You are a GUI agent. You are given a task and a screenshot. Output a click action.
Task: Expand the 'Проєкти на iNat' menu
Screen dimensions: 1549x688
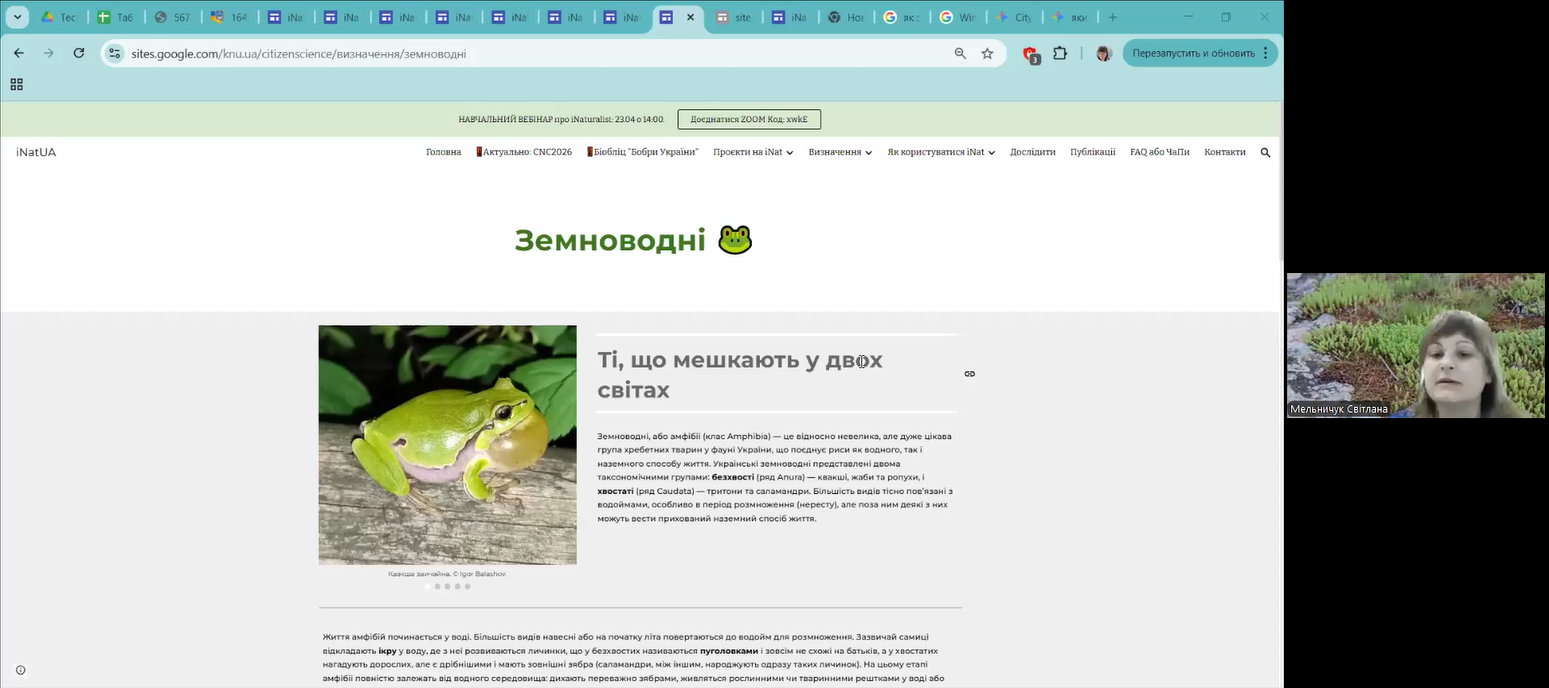pos(752,152)
